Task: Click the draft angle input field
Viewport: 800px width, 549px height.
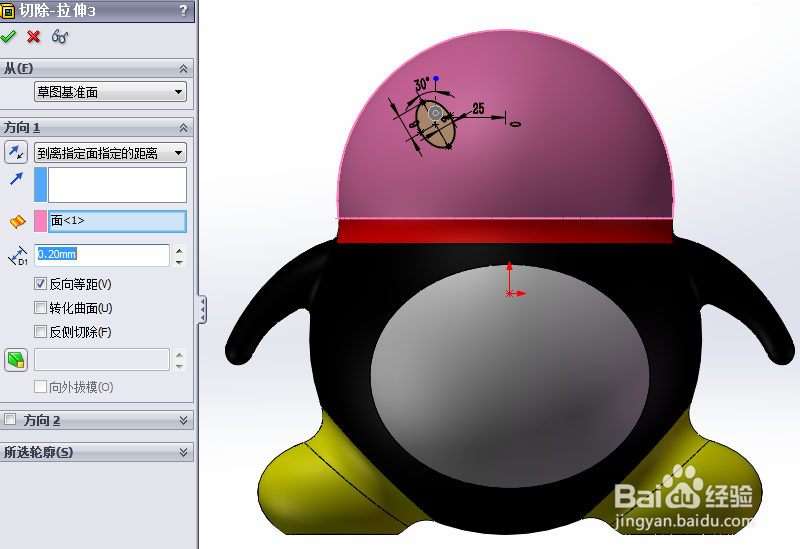Action: 102,360
